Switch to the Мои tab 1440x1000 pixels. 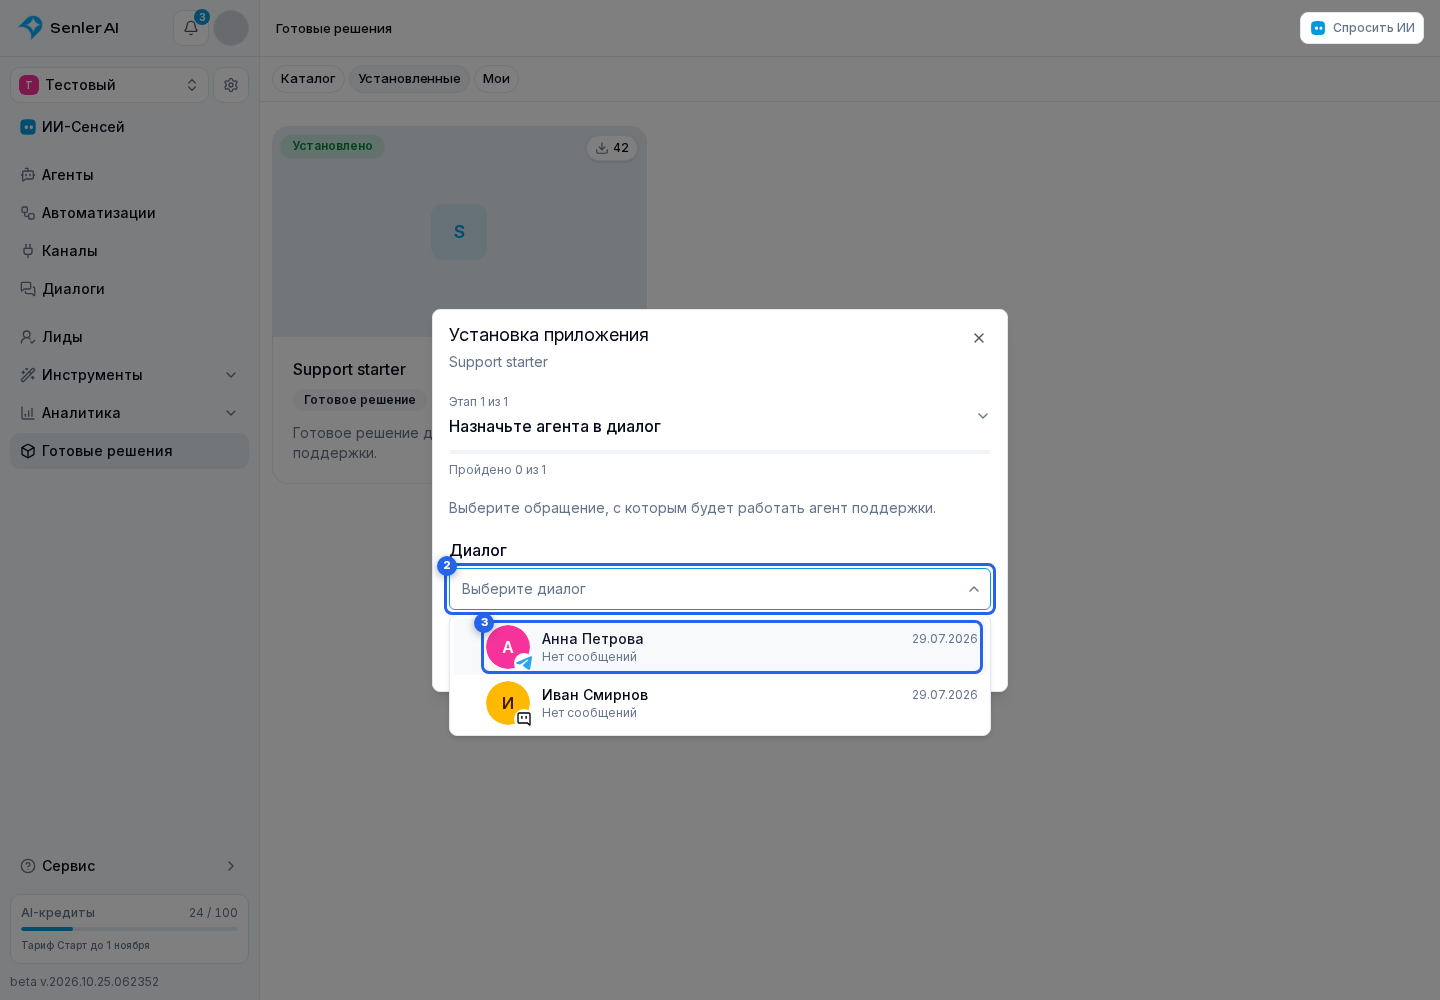click(x=496, y=79)
